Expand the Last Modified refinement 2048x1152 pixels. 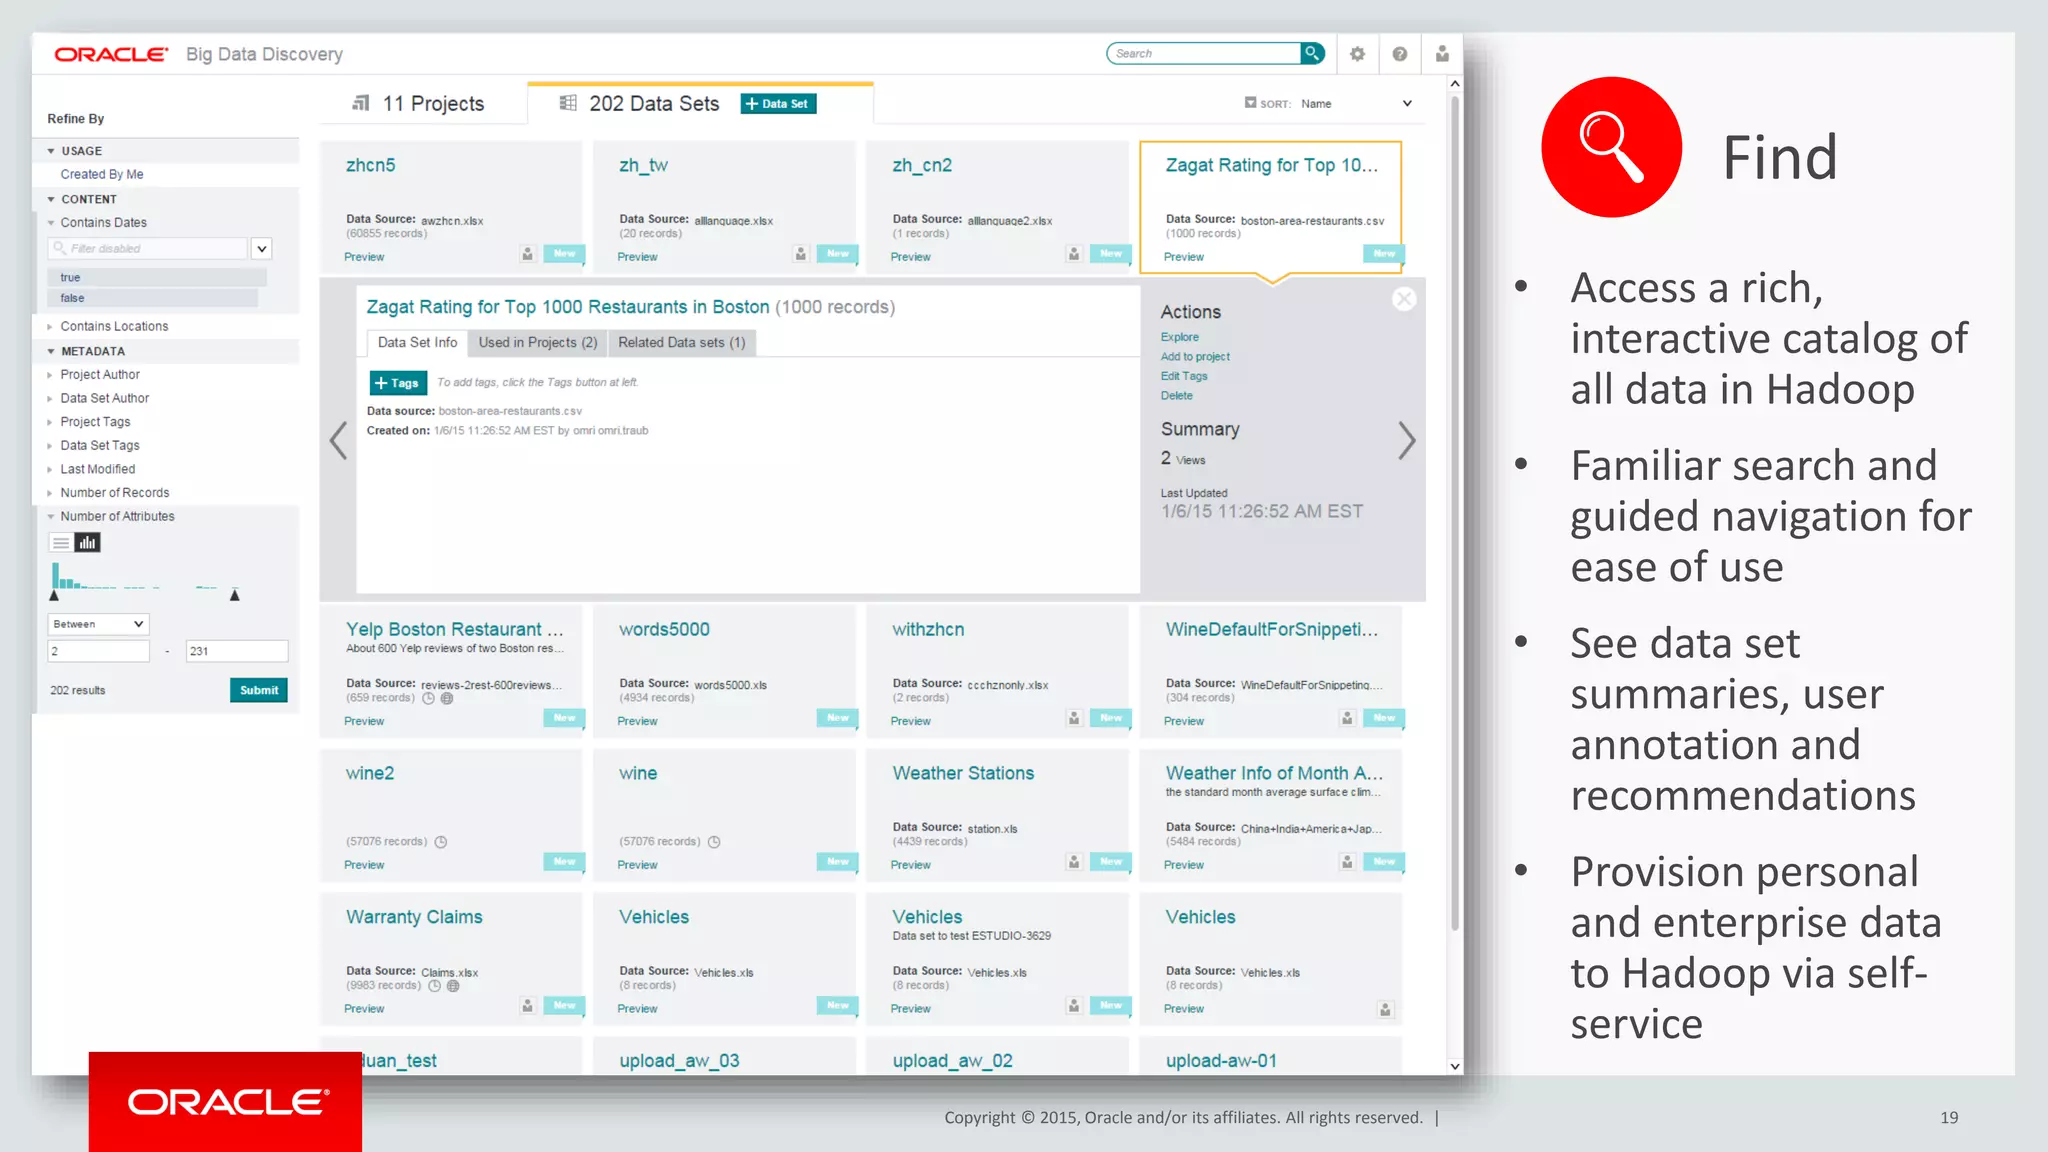tap(51, 469)
